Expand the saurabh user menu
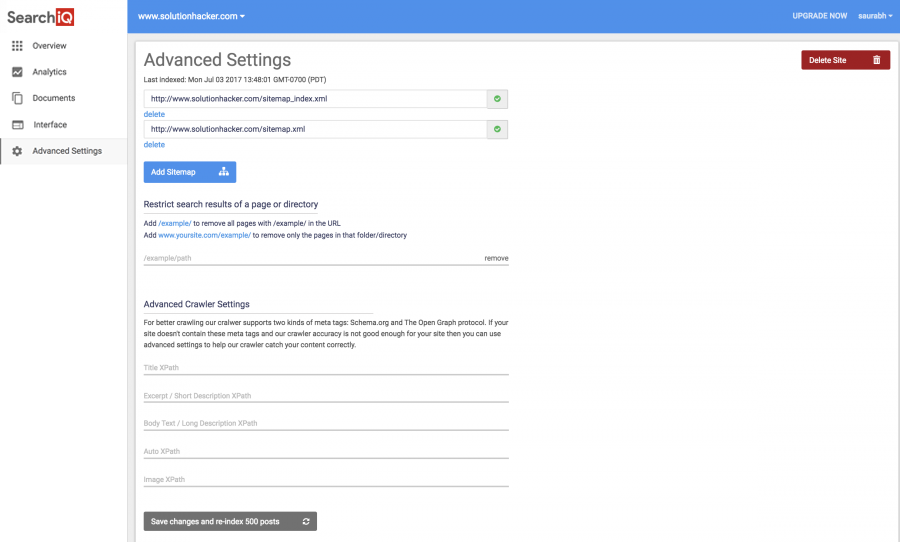This screenshot has height=542, width=900. [875, 16]
